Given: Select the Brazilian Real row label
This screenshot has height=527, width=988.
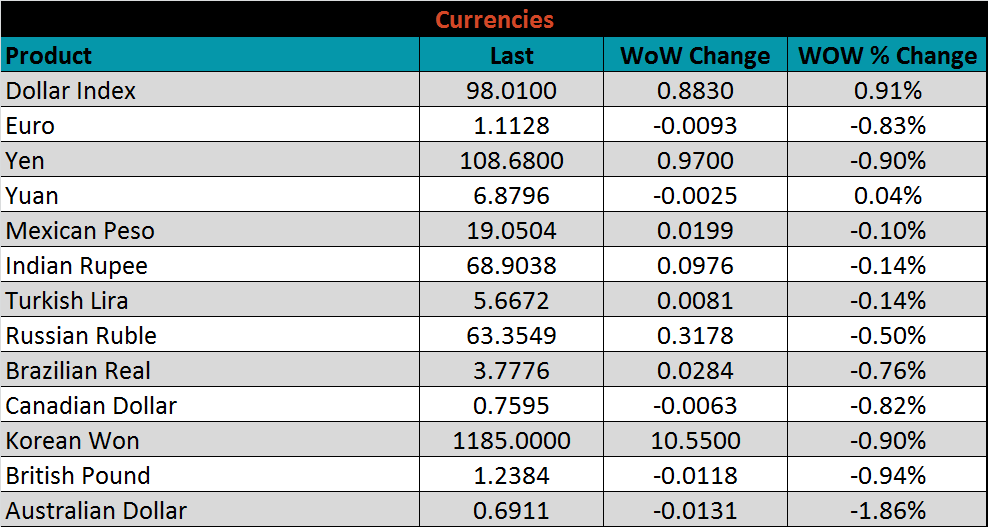Looking at the screenshot, I should [78, 371].
